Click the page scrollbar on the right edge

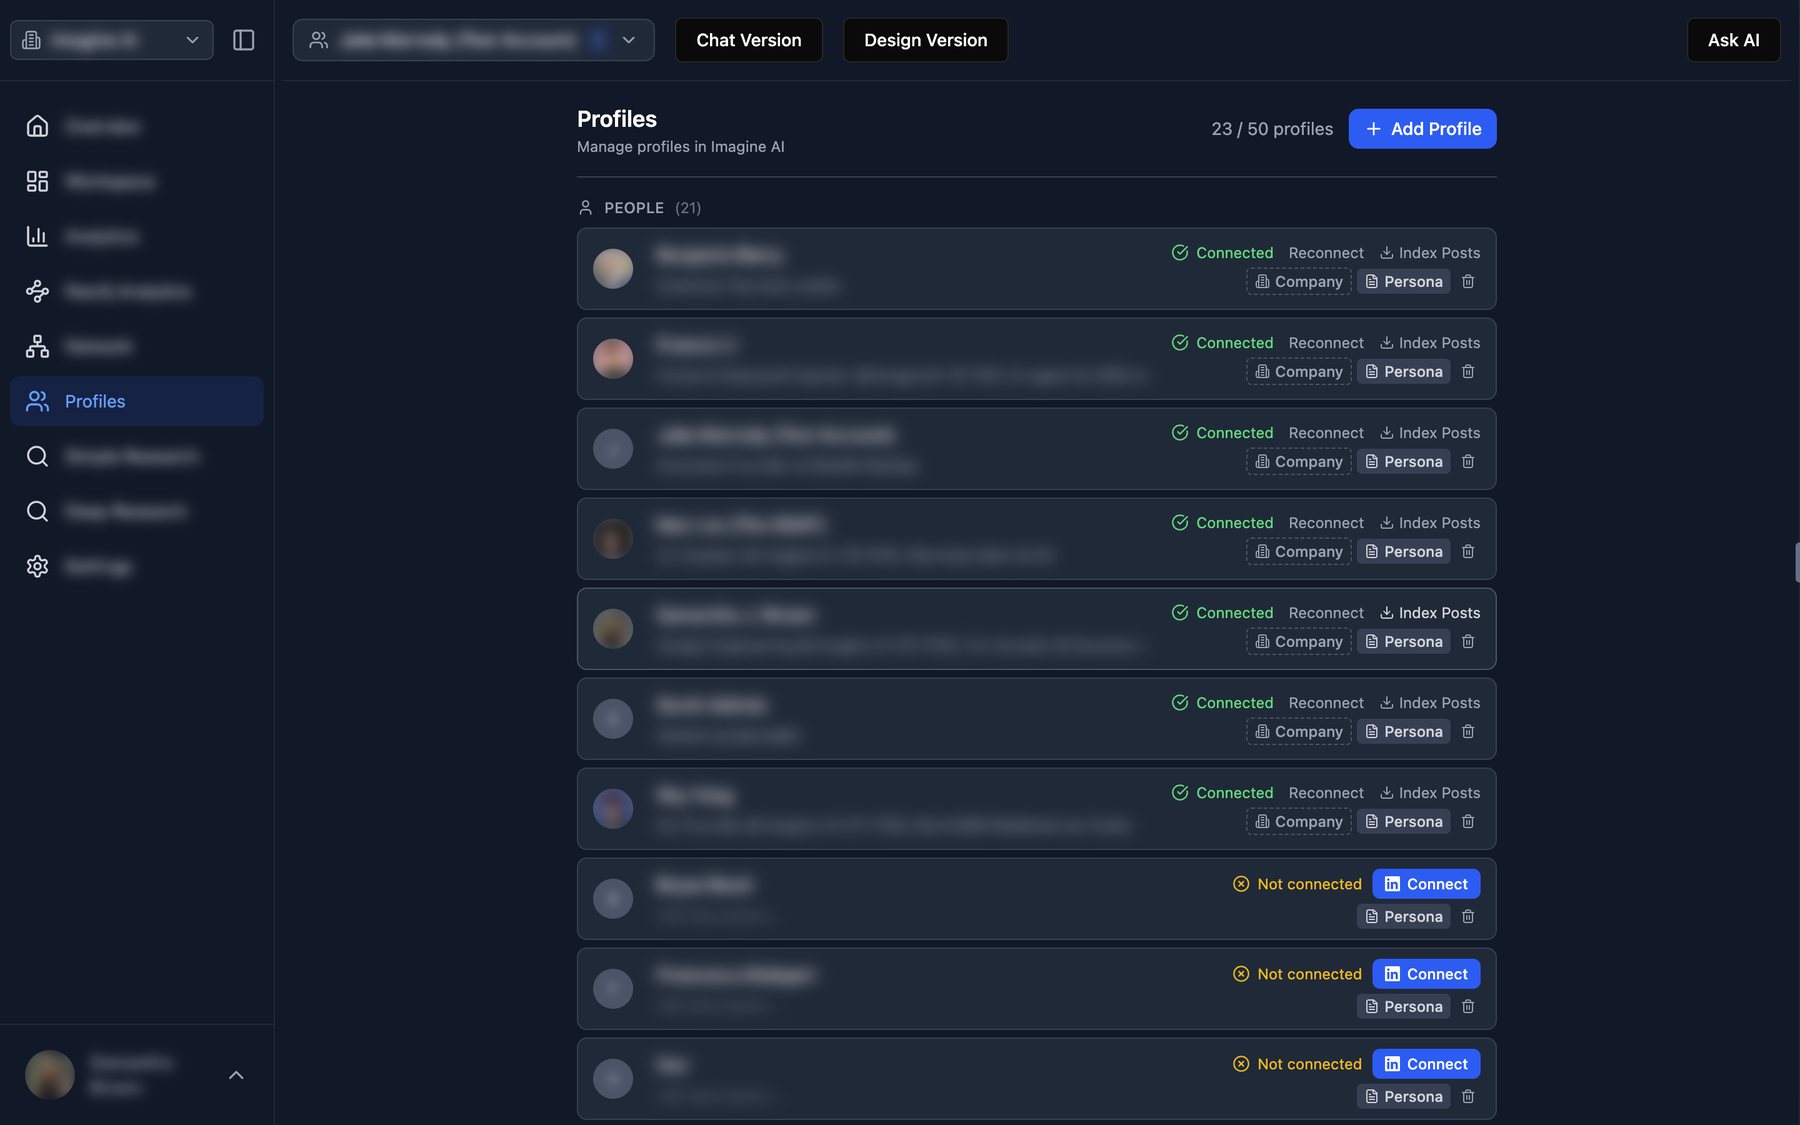(1797, 562)
